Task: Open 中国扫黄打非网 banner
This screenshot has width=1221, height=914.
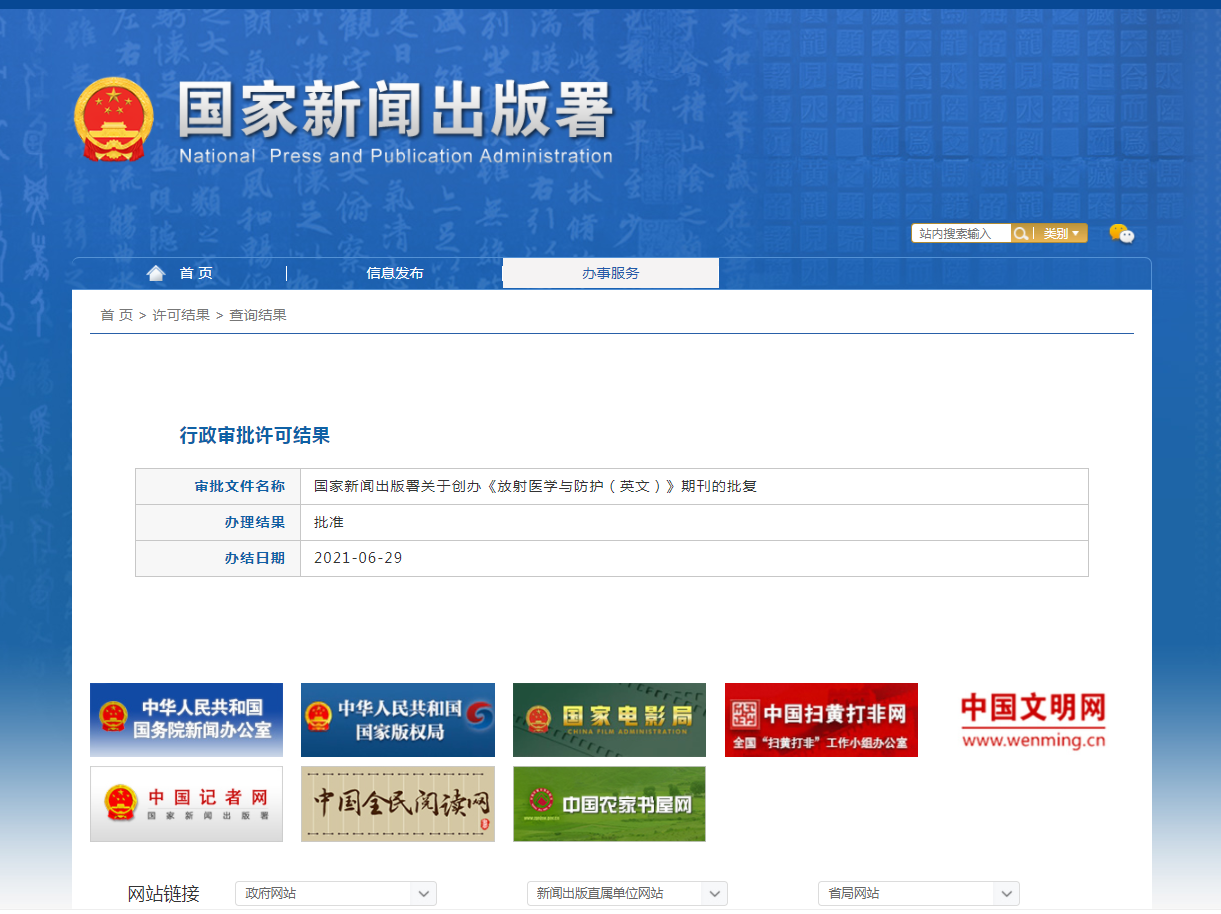Action: click(821, 720)
